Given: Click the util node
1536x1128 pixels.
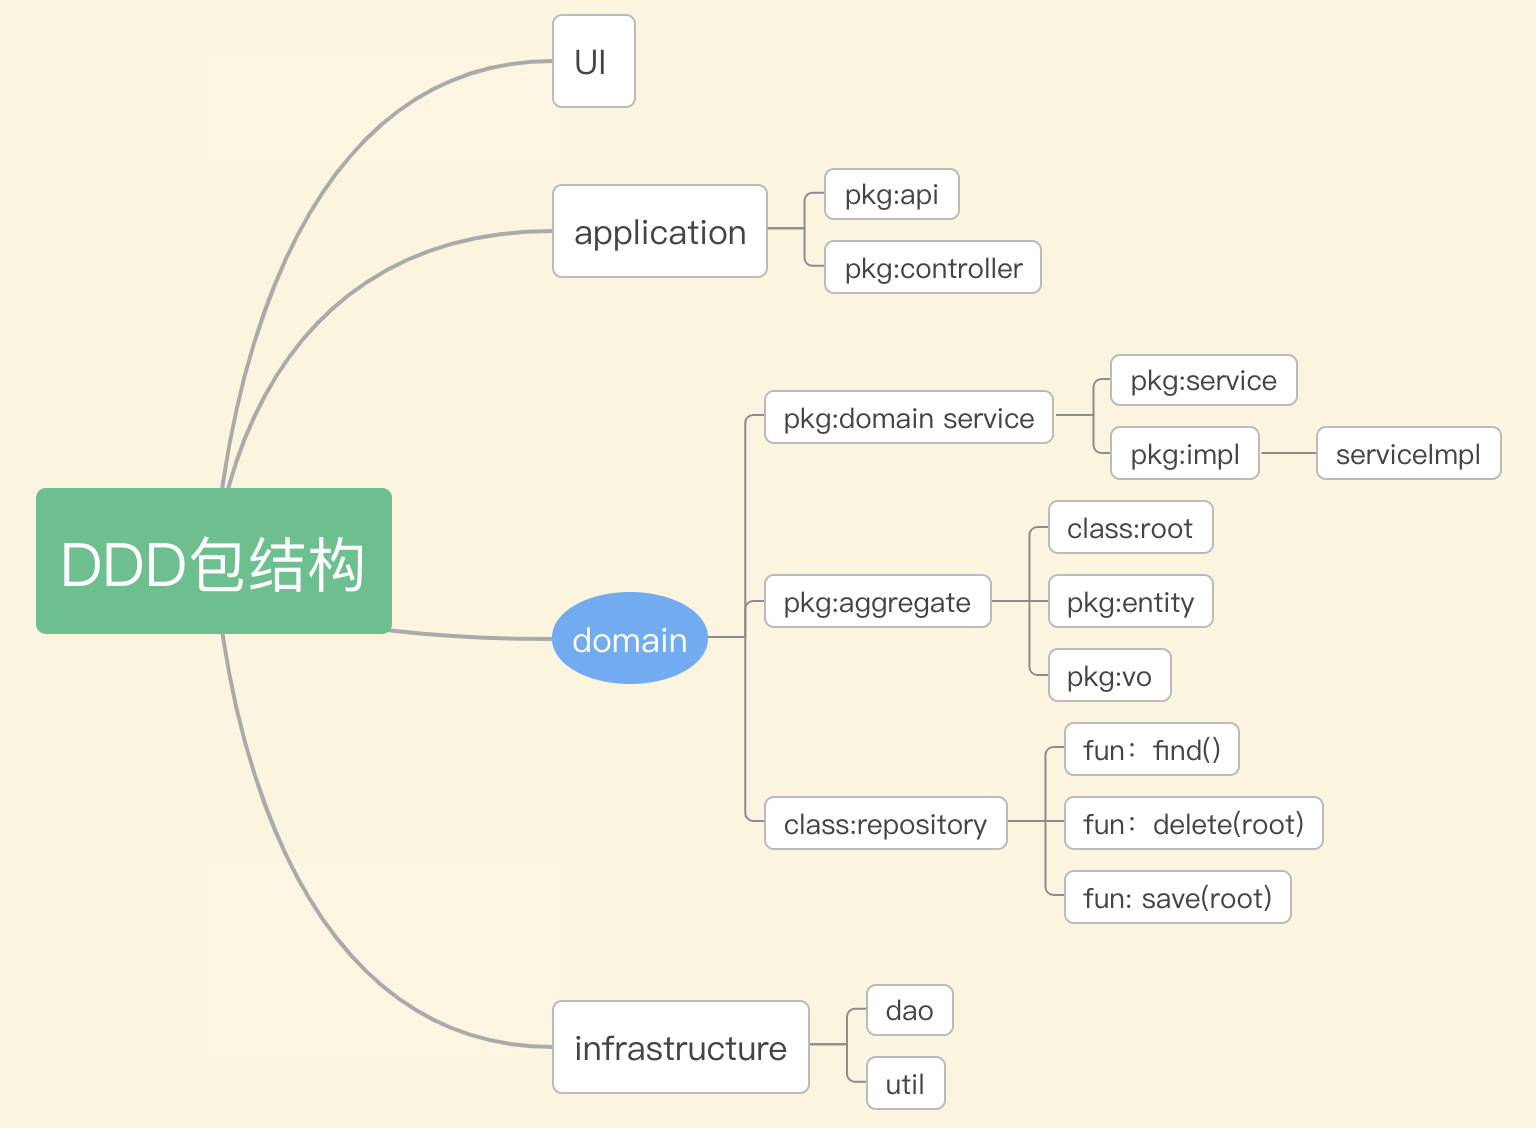Looking at the screenshot, I should tap(906, 1083).
